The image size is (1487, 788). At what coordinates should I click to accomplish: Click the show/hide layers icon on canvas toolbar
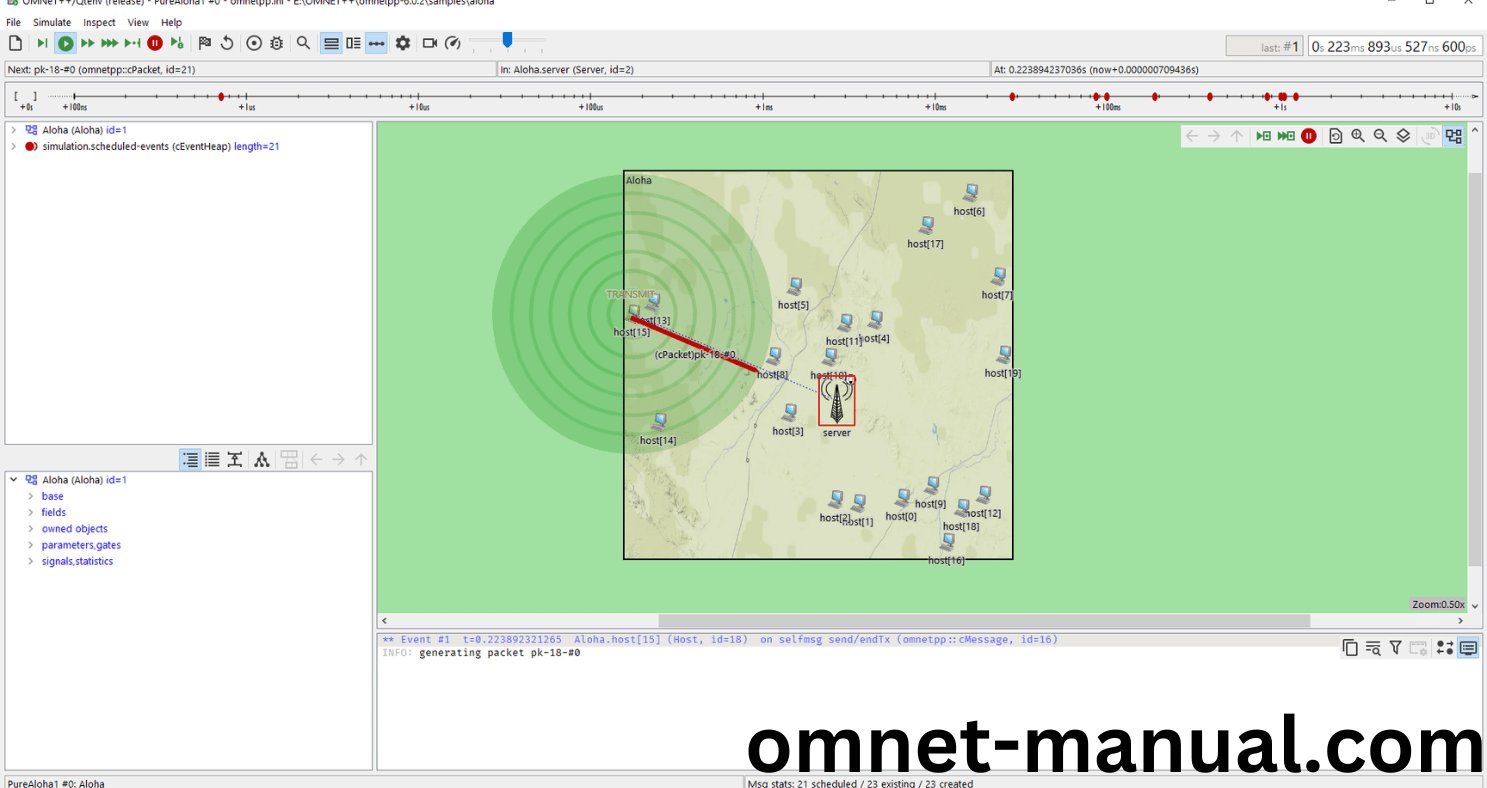coord(1403,136)
